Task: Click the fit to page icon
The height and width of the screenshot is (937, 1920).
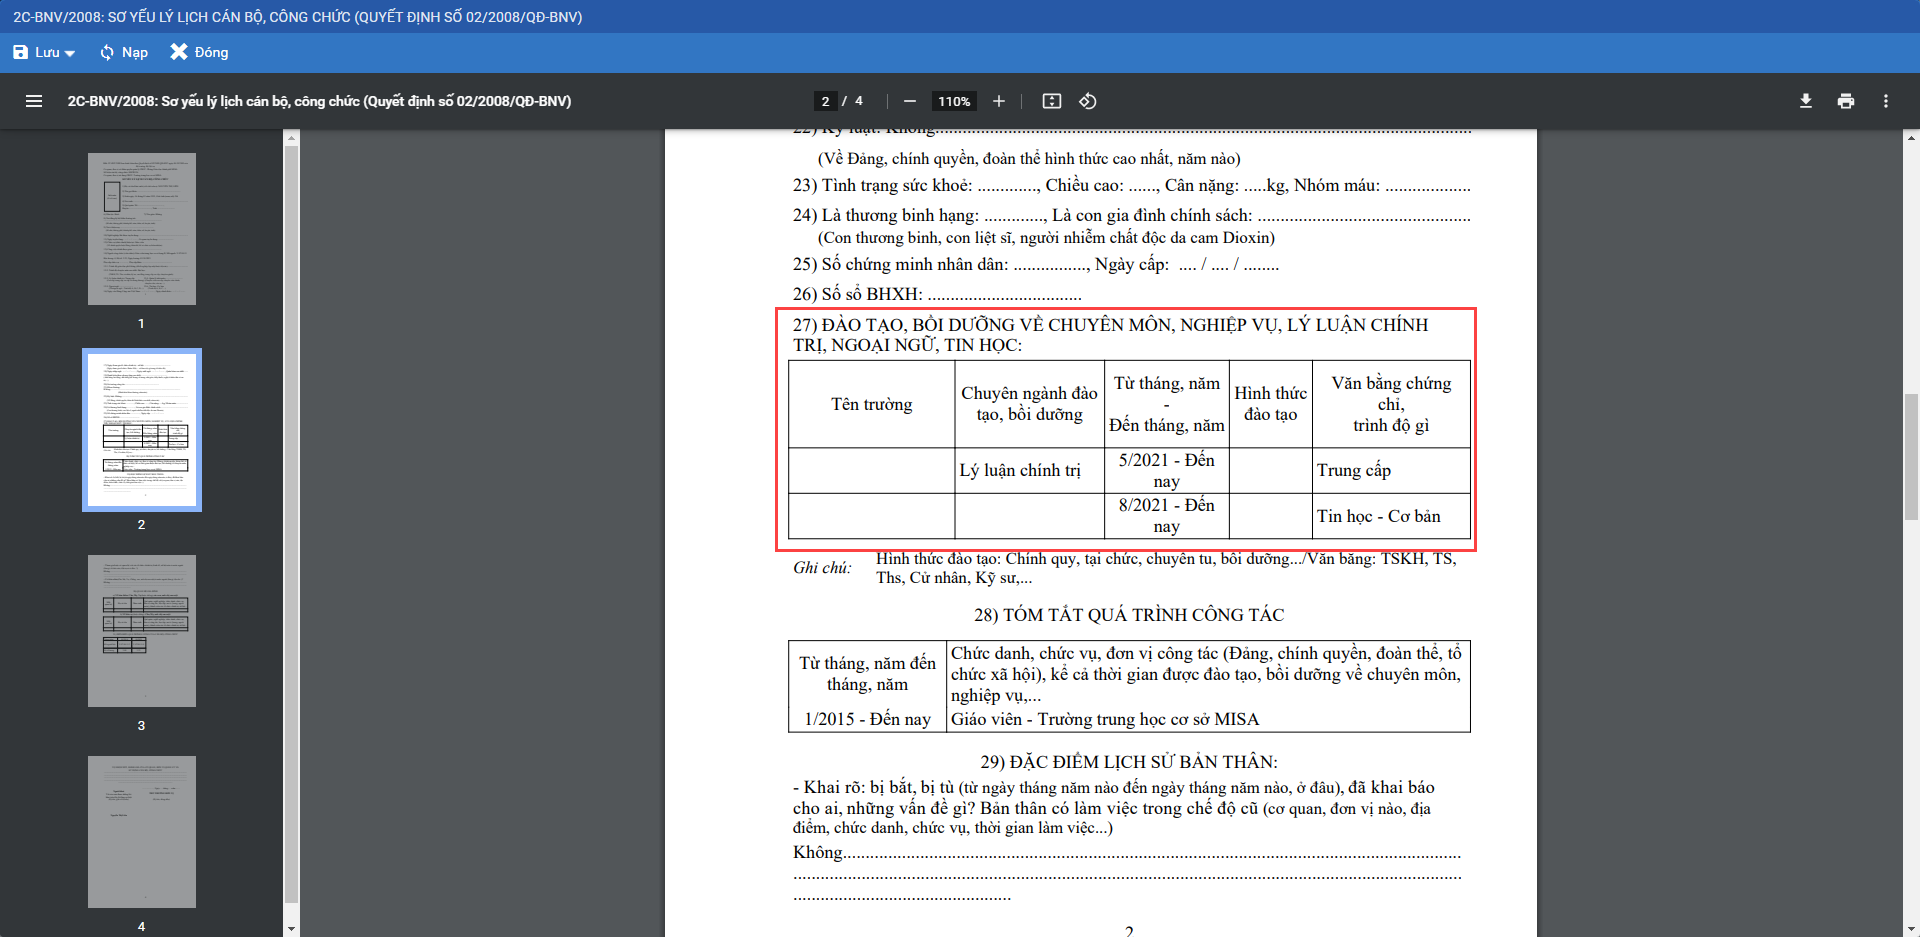Action: click(1051, 101)
